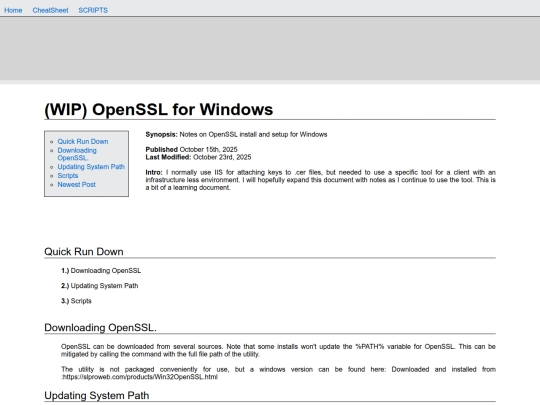Follow the Downloading OpenSSL. contents link
The image size is (540, 405).
pyautogui.click(x=77, y=154)
